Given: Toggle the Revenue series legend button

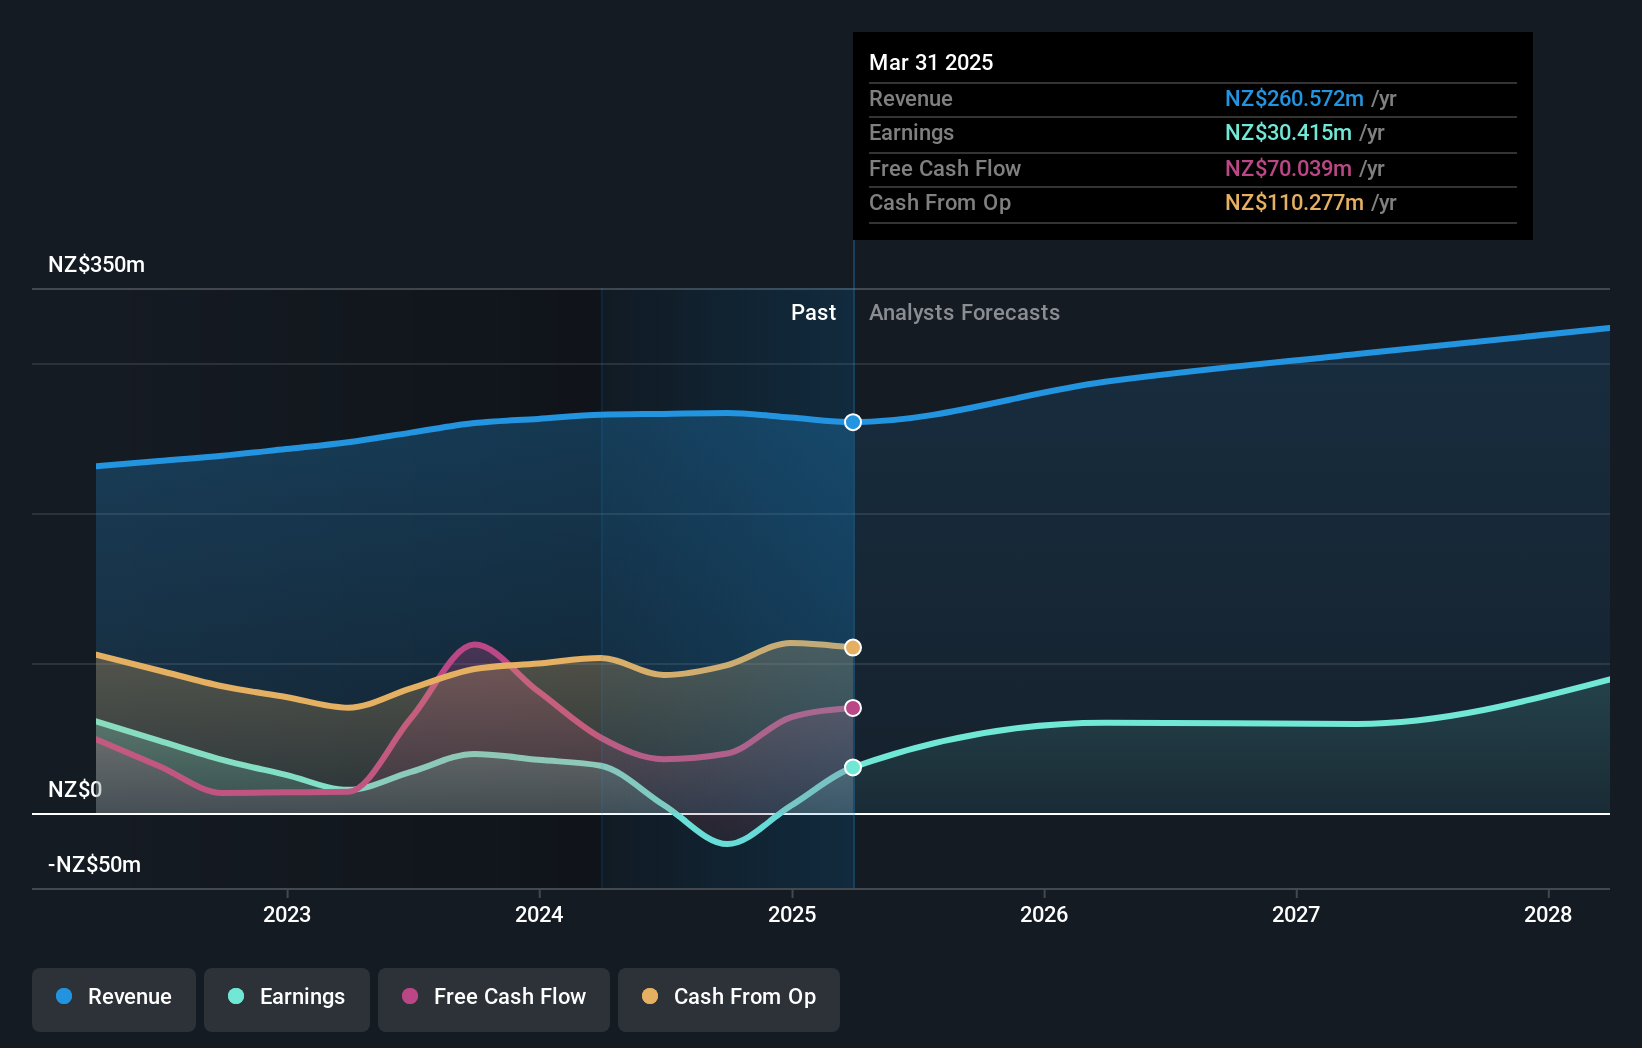Looking at the screenshot, I should (x=114, y=999).
